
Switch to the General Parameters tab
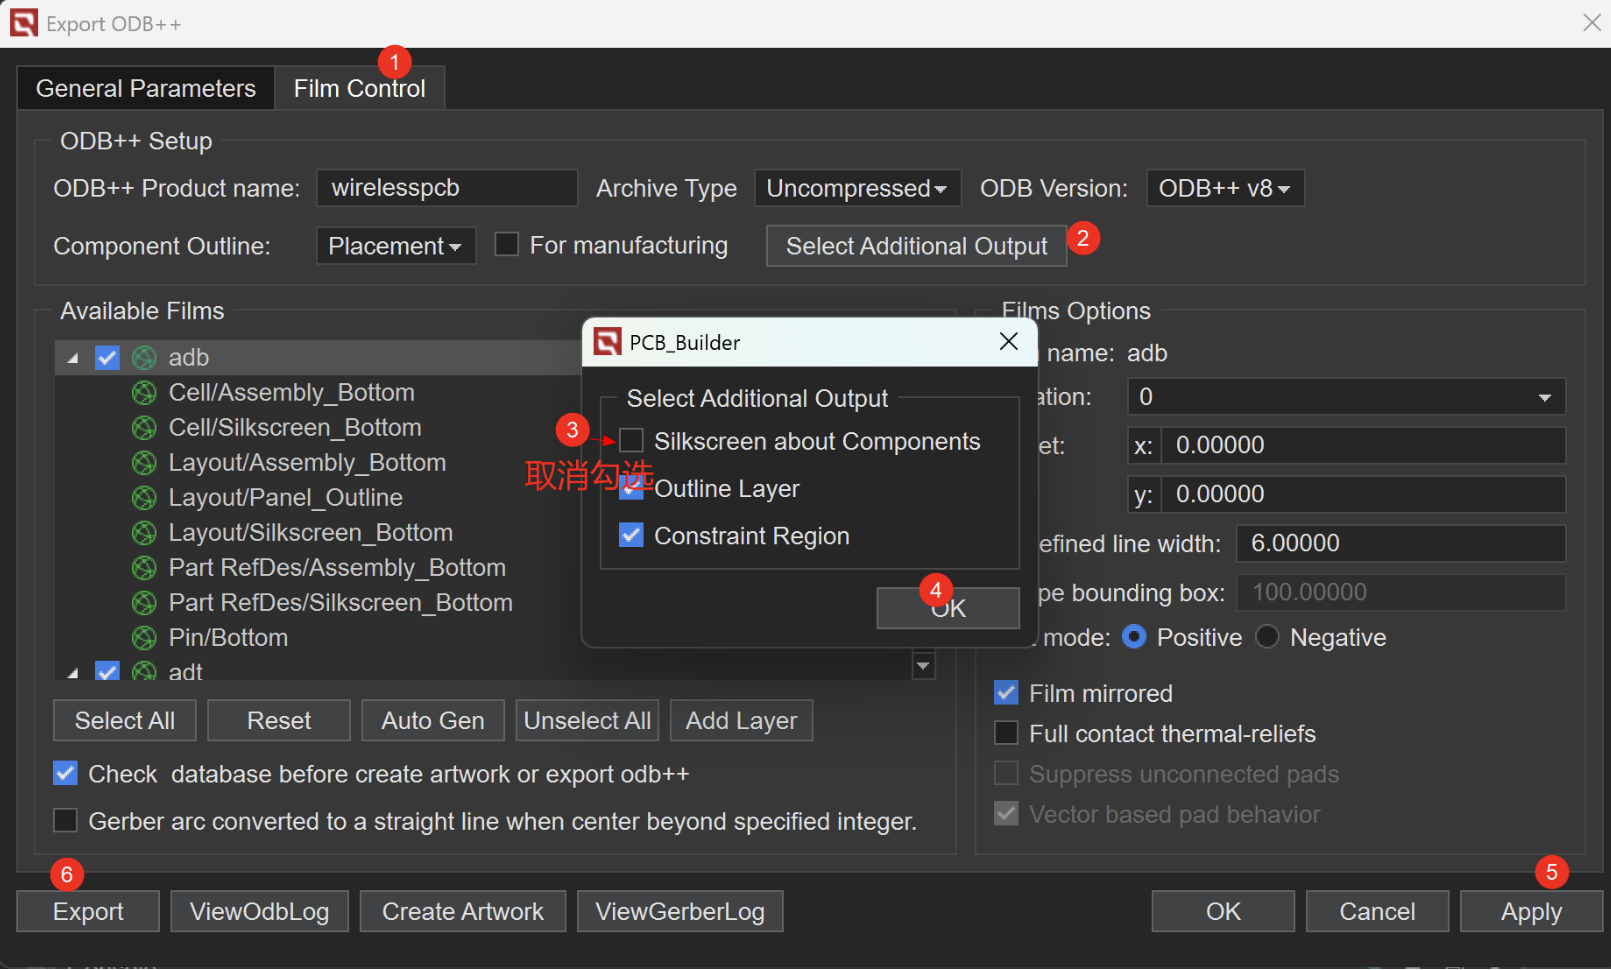[x=146, y=89]
